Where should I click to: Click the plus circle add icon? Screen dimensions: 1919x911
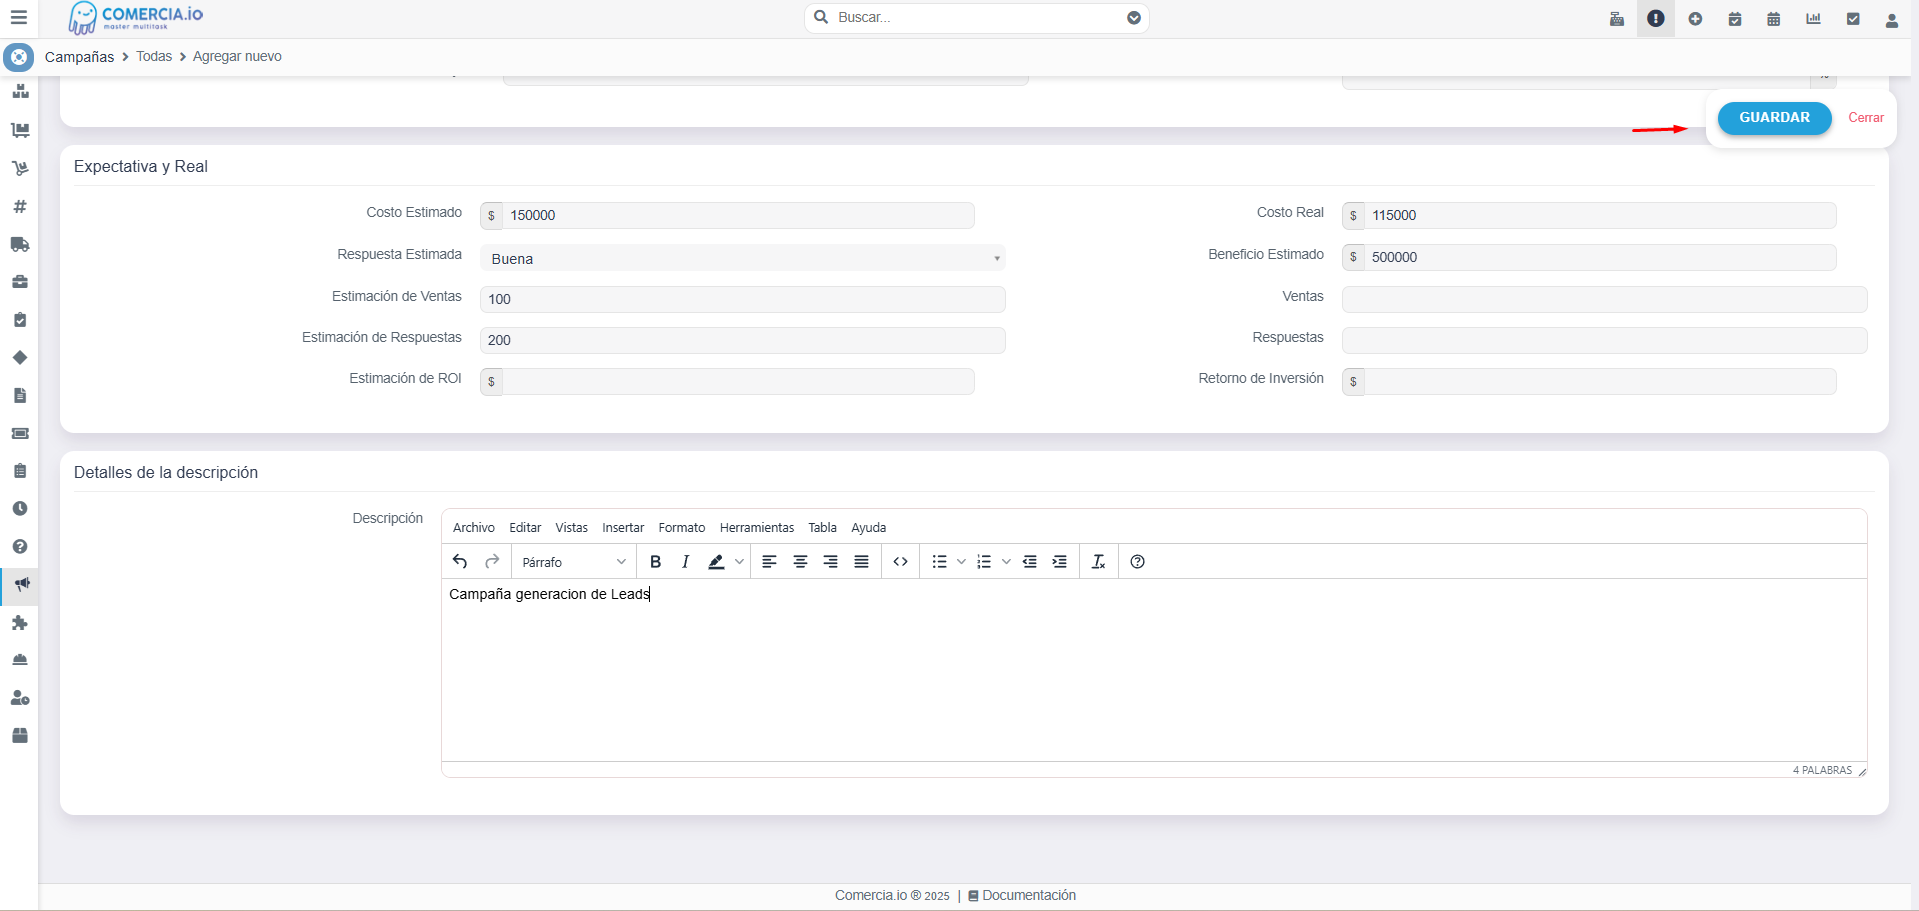point(1695,19)
